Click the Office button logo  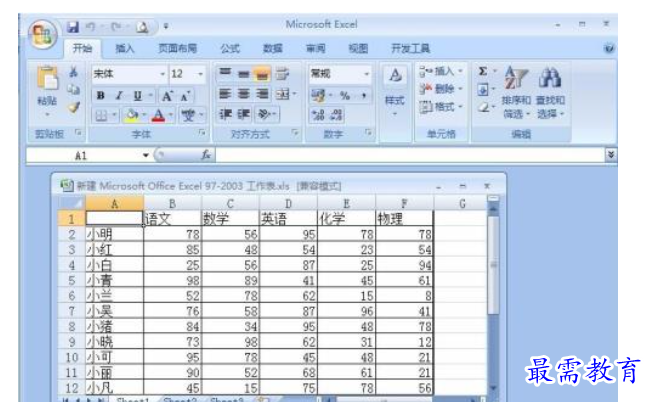43,34
